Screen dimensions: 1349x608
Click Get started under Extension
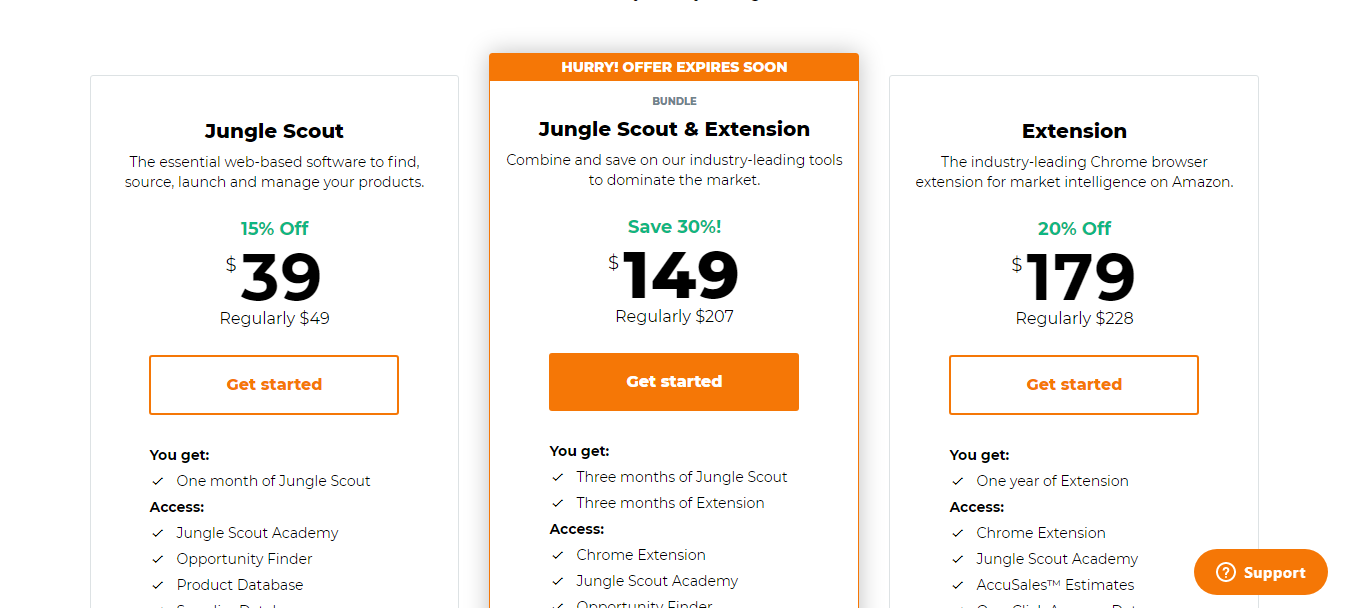[x=1073, y=384]
